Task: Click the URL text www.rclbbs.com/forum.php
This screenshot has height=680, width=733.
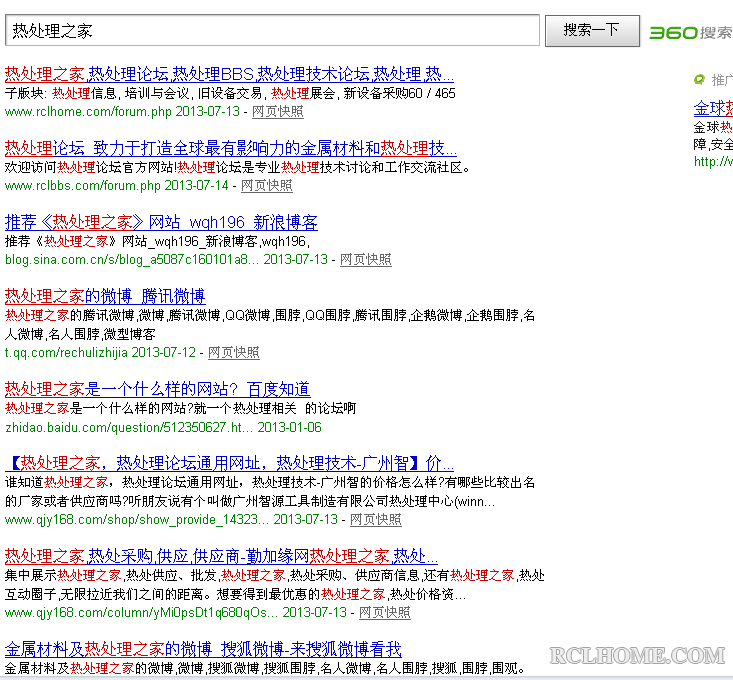Action: [x=83, y=186]
